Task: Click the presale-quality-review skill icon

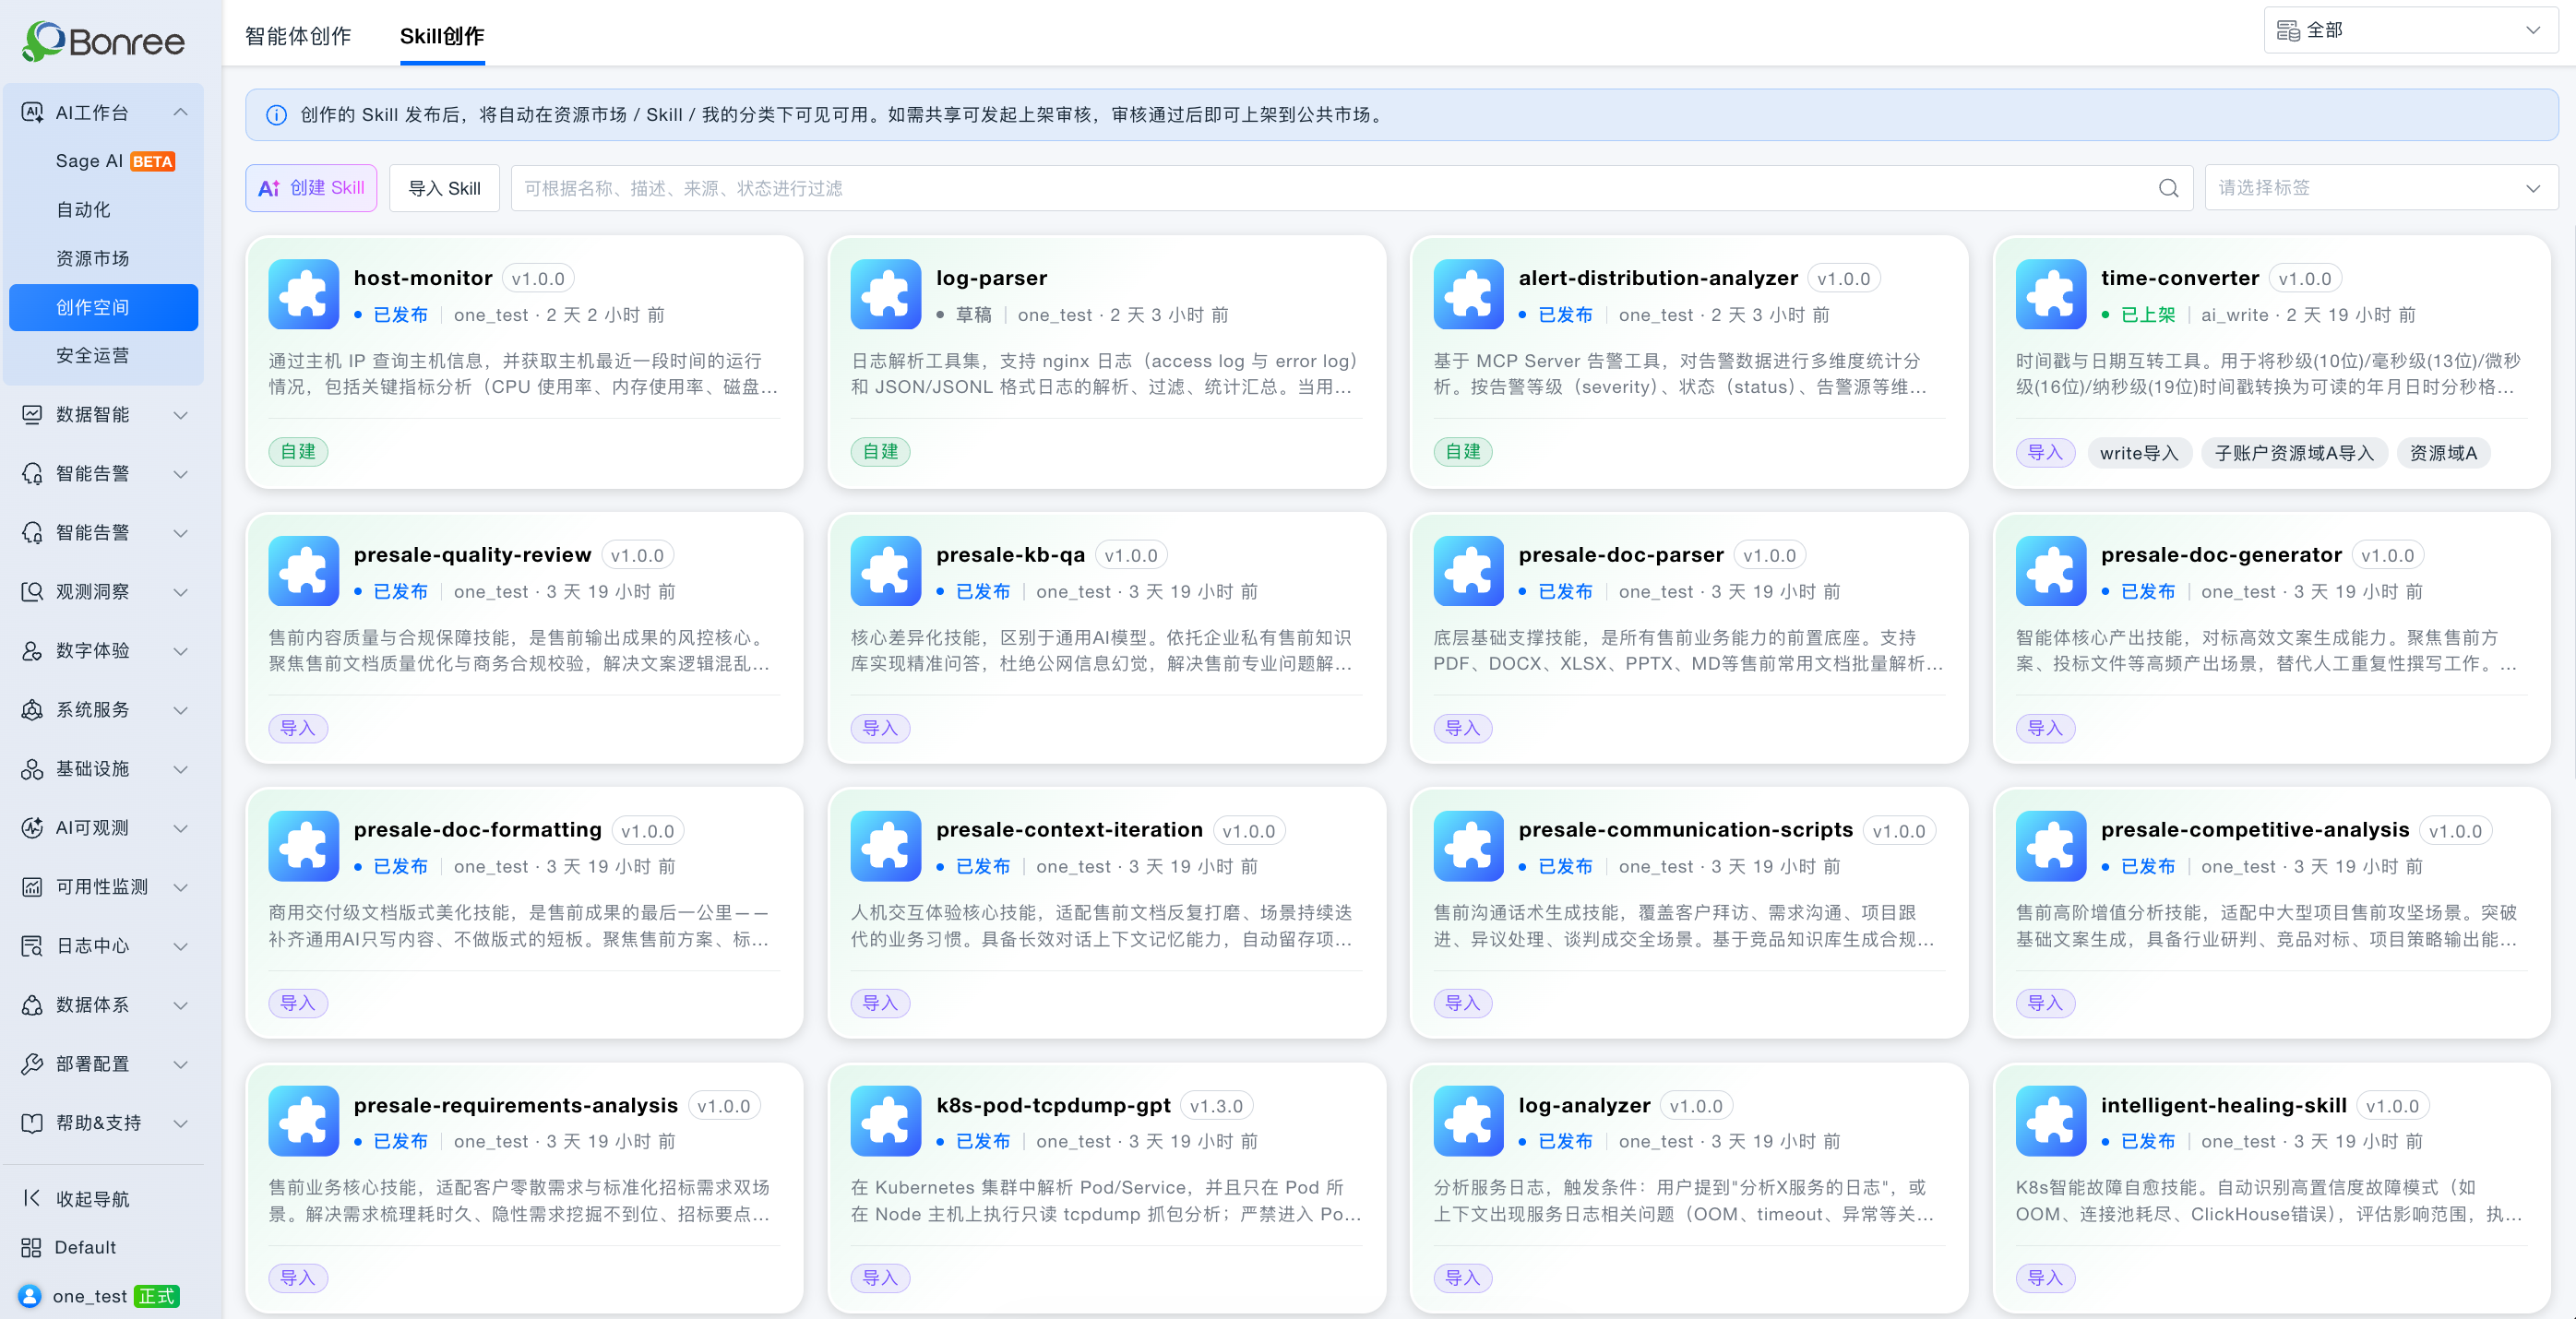Action: 303,571
